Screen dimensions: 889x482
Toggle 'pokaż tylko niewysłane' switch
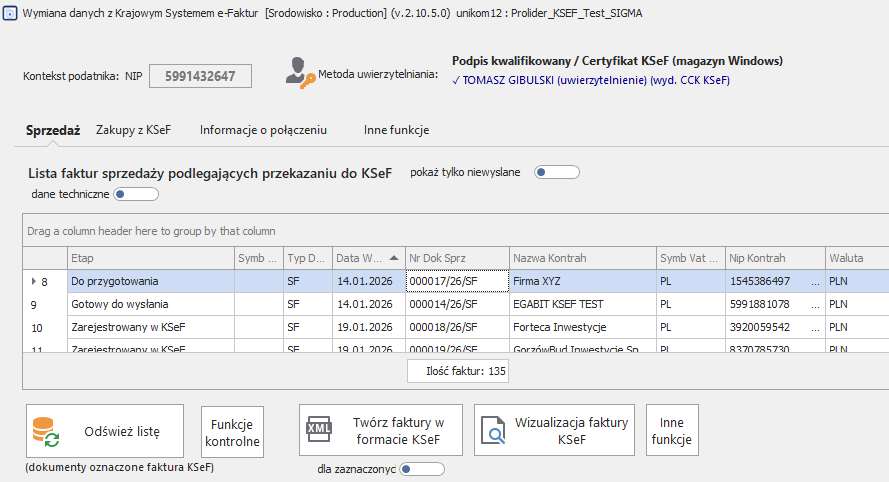coord(557,172)
